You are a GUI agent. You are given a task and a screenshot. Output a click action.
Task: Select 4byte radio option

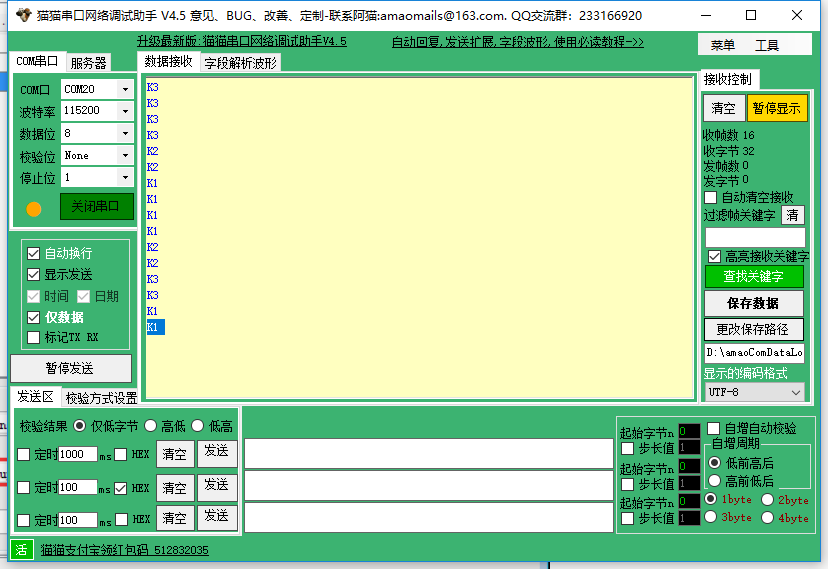click(x=767, y=518)
